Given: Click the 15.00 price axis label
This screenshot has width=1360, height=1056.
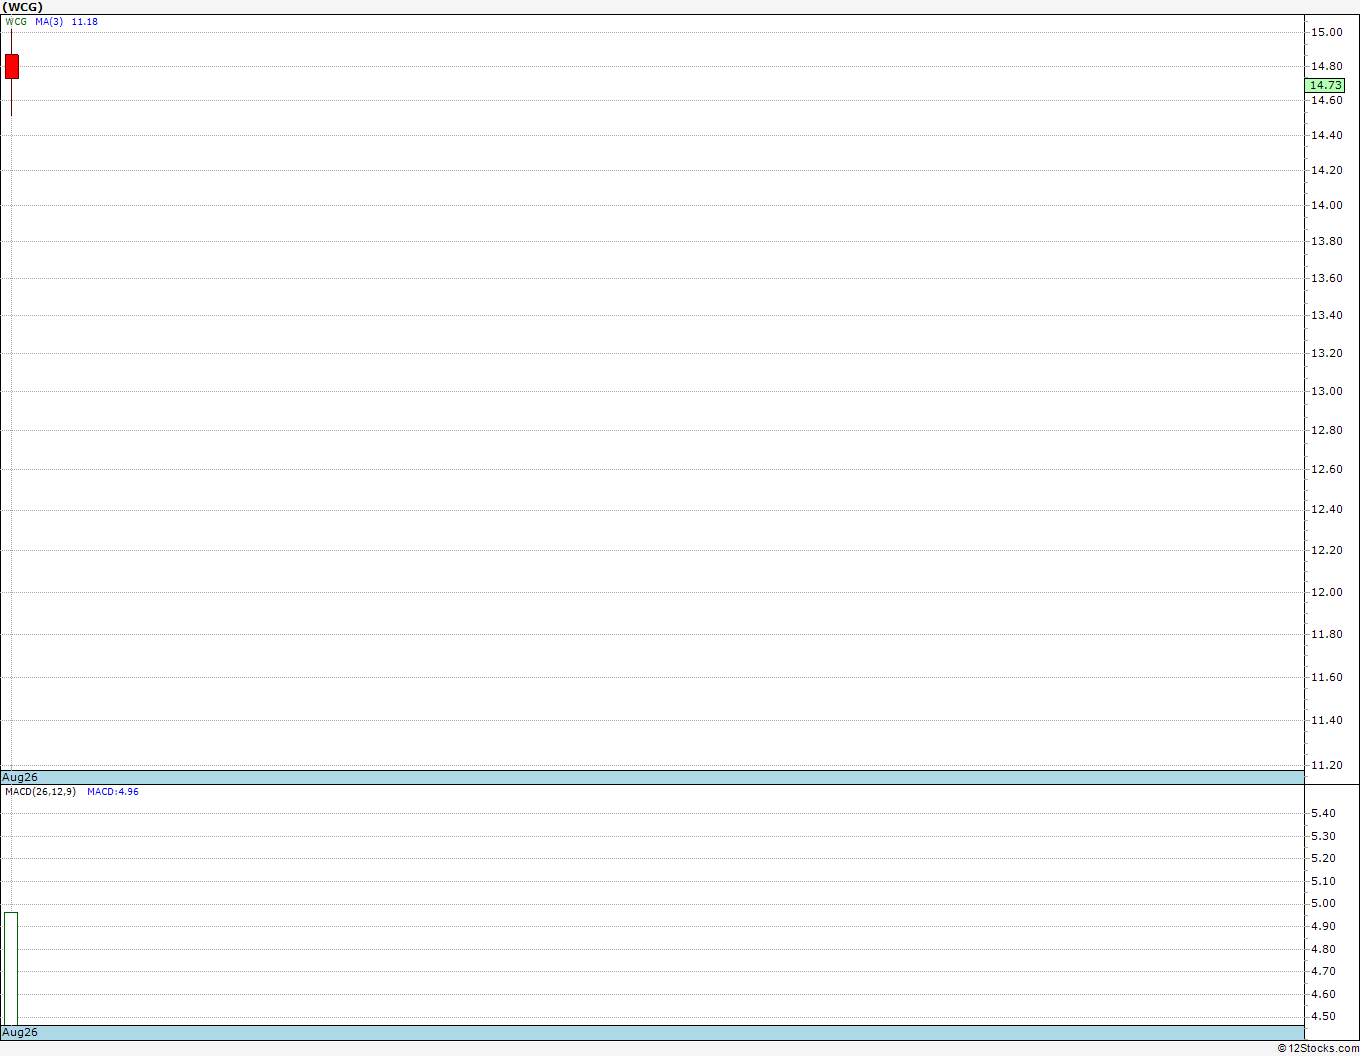Looking at the screenshot, I should click(x=1327, y=32).
